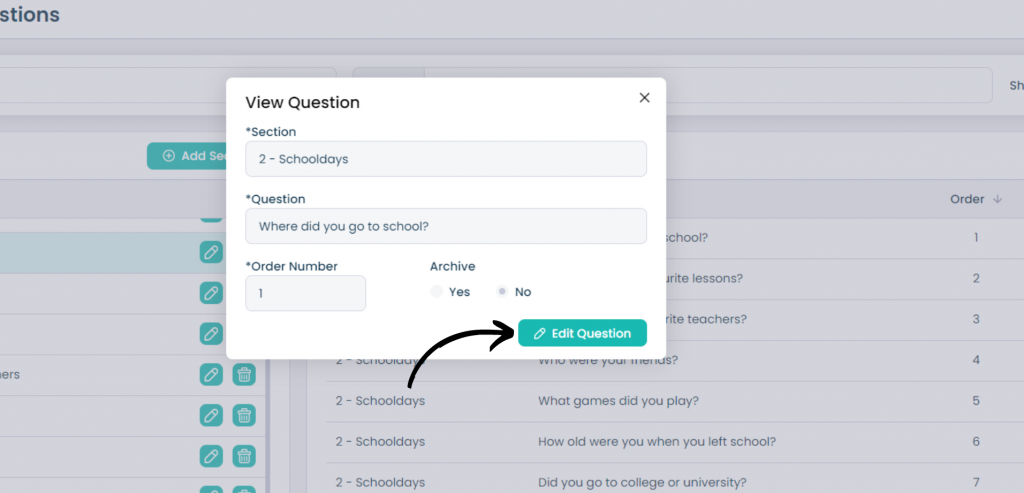Select Yes for Archive
This screenshot has height=493, width=1024.
coord(437,292)
